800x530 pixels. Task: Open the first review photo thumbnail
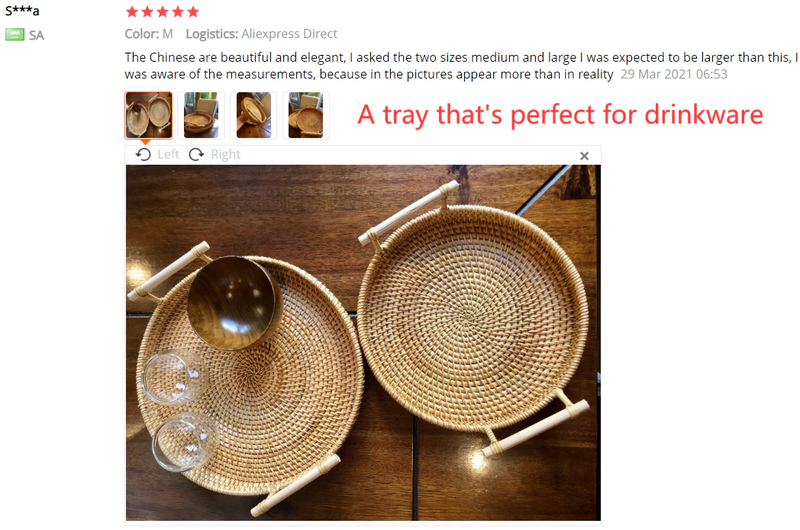click(149, 115)
